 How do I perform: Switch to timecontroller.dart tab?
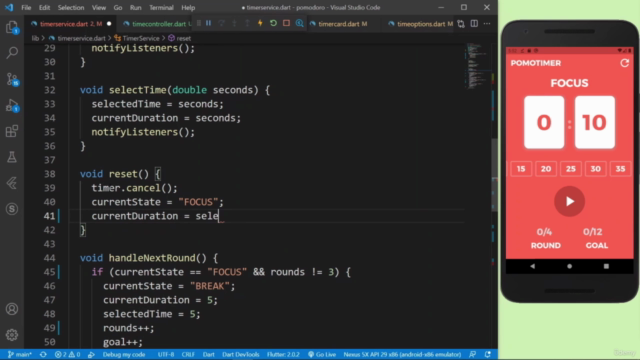pos(158,24)
